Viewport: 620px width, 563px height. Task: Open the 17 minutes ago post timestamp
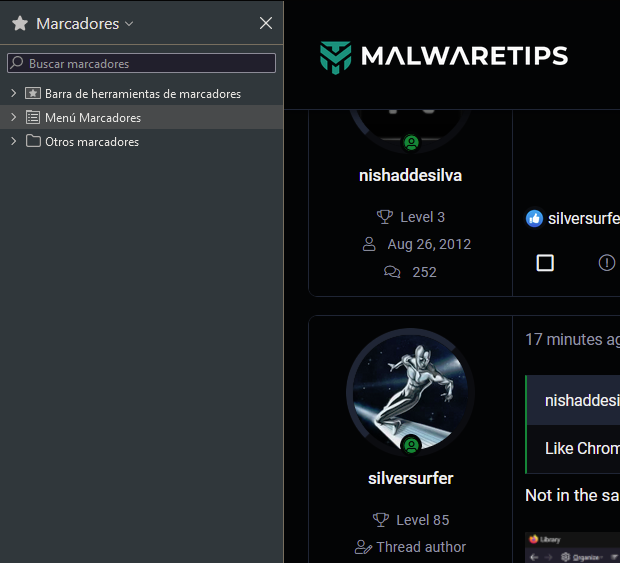(572, 340)
